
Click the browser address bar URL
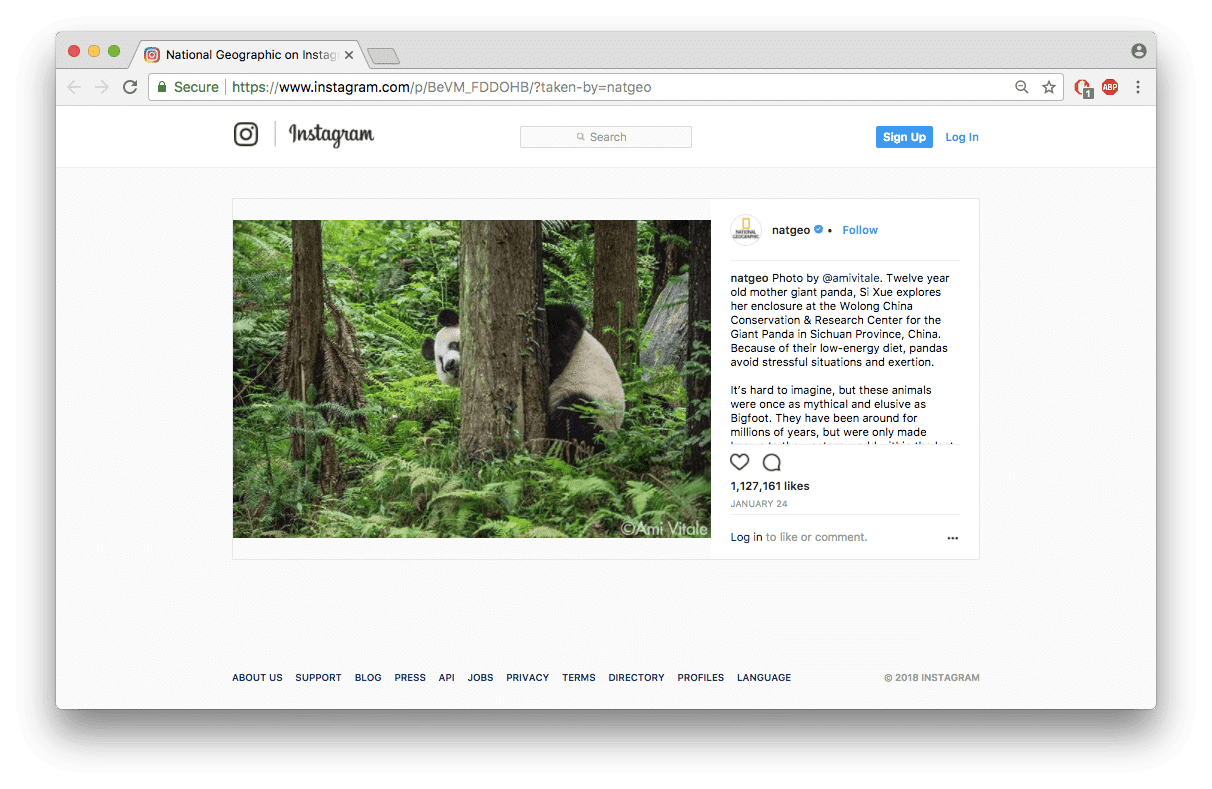coord(441,87)
